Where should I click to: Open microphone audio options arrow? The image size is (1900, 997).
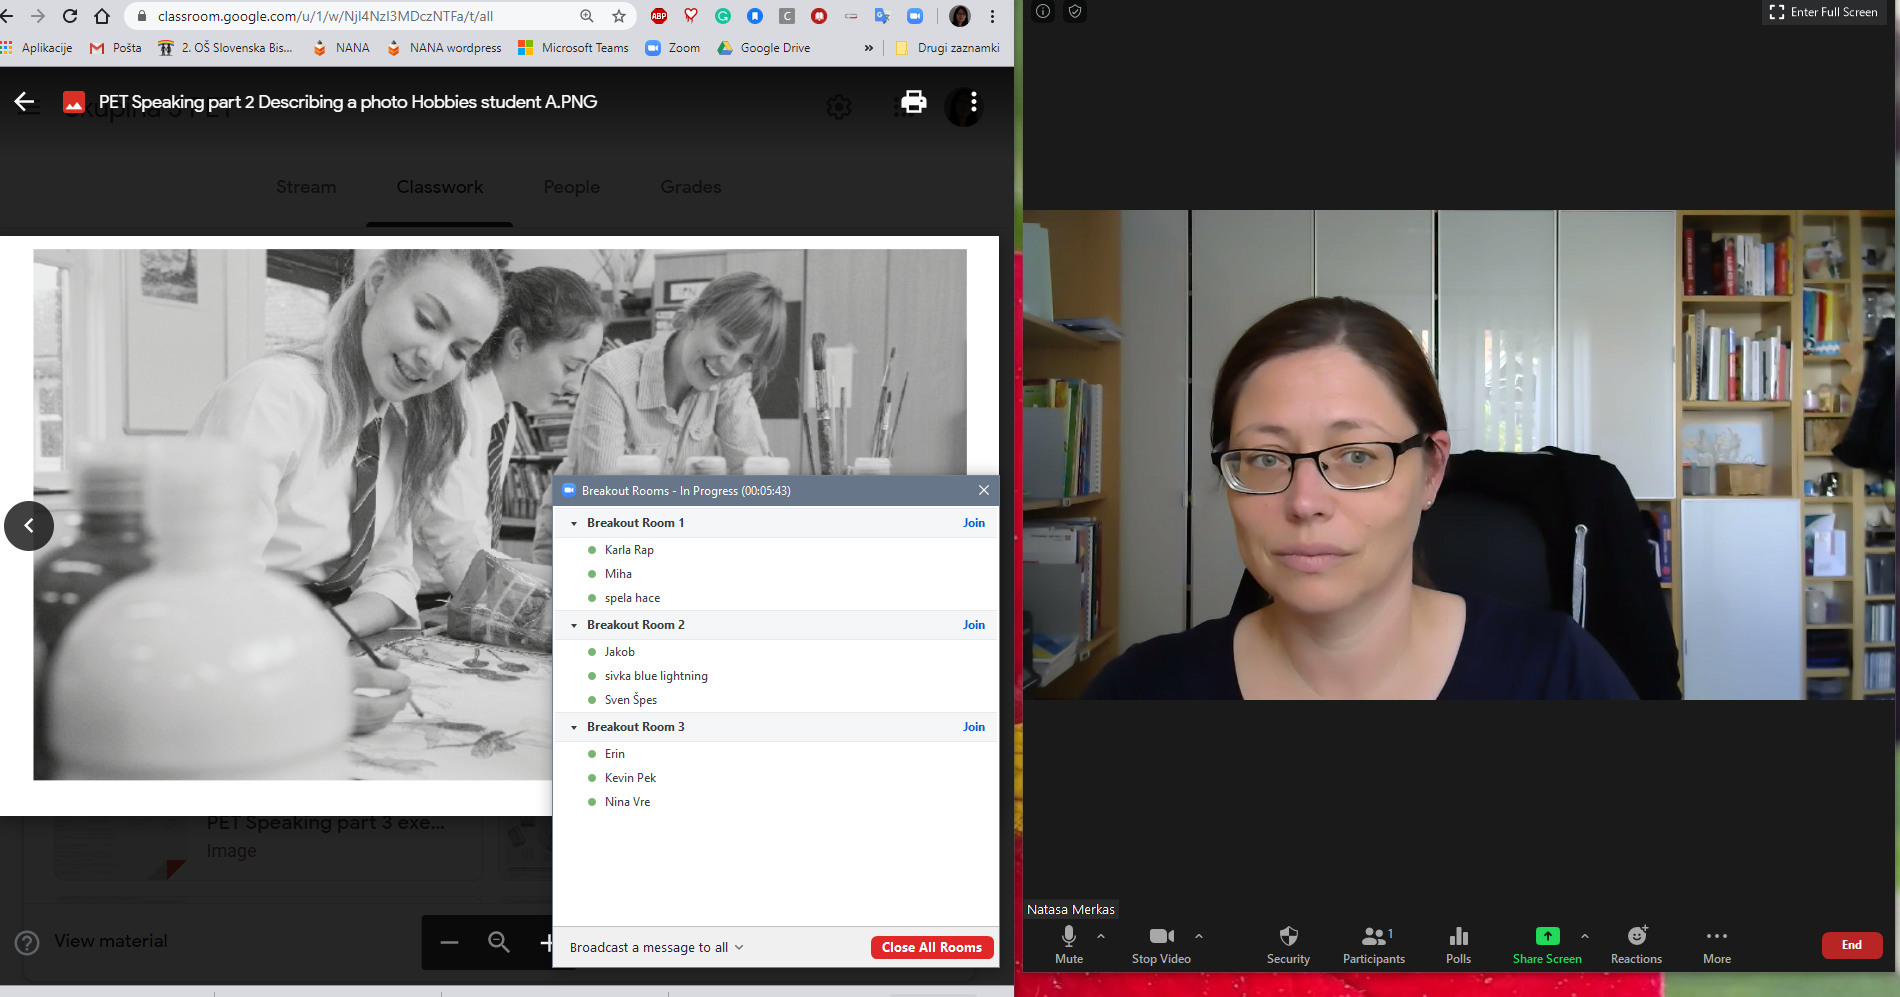coord(1101,936)
